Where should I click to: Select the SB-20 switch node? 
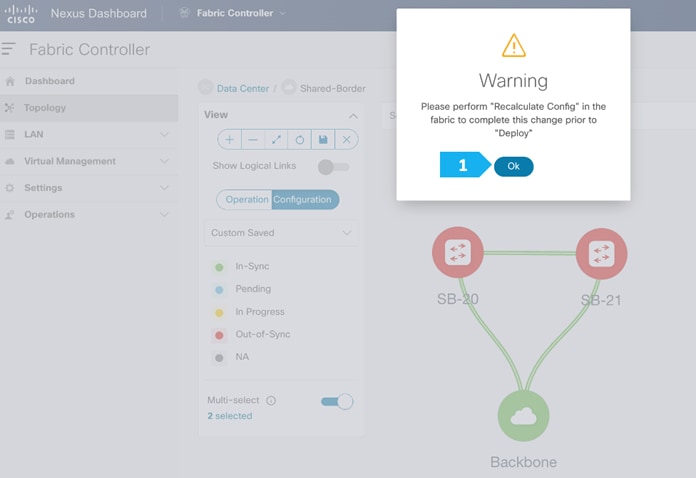[x=458, y=253]
